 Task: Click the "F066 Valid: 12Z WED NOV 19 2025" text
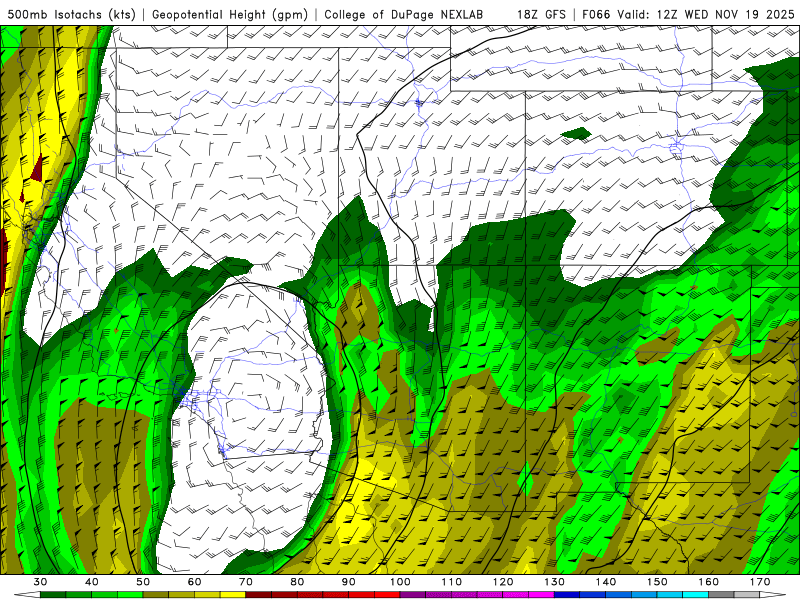[688, 14]
